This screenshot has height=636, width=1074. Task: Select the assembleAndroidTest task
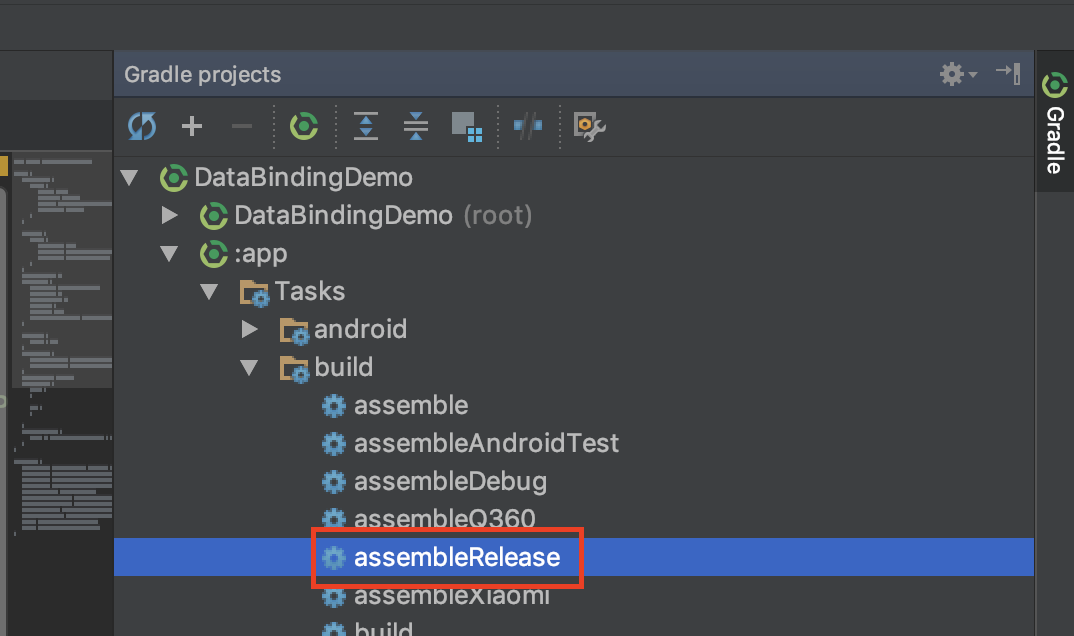pyautogui.click(x=486, y=443)
